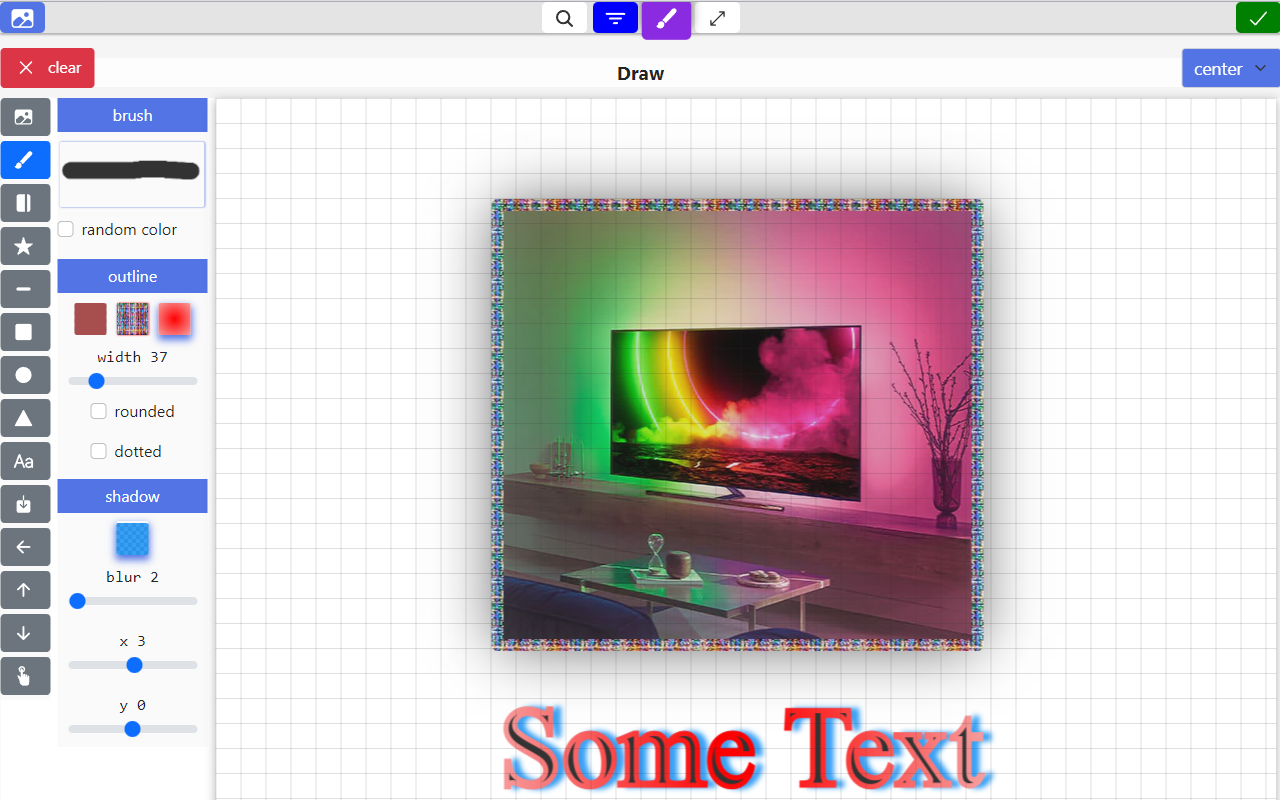This screenshot has width=1280, height=800.
Task: Click the image icon in top-left corner
Action: pyautogui.click(x=22, y=17)
